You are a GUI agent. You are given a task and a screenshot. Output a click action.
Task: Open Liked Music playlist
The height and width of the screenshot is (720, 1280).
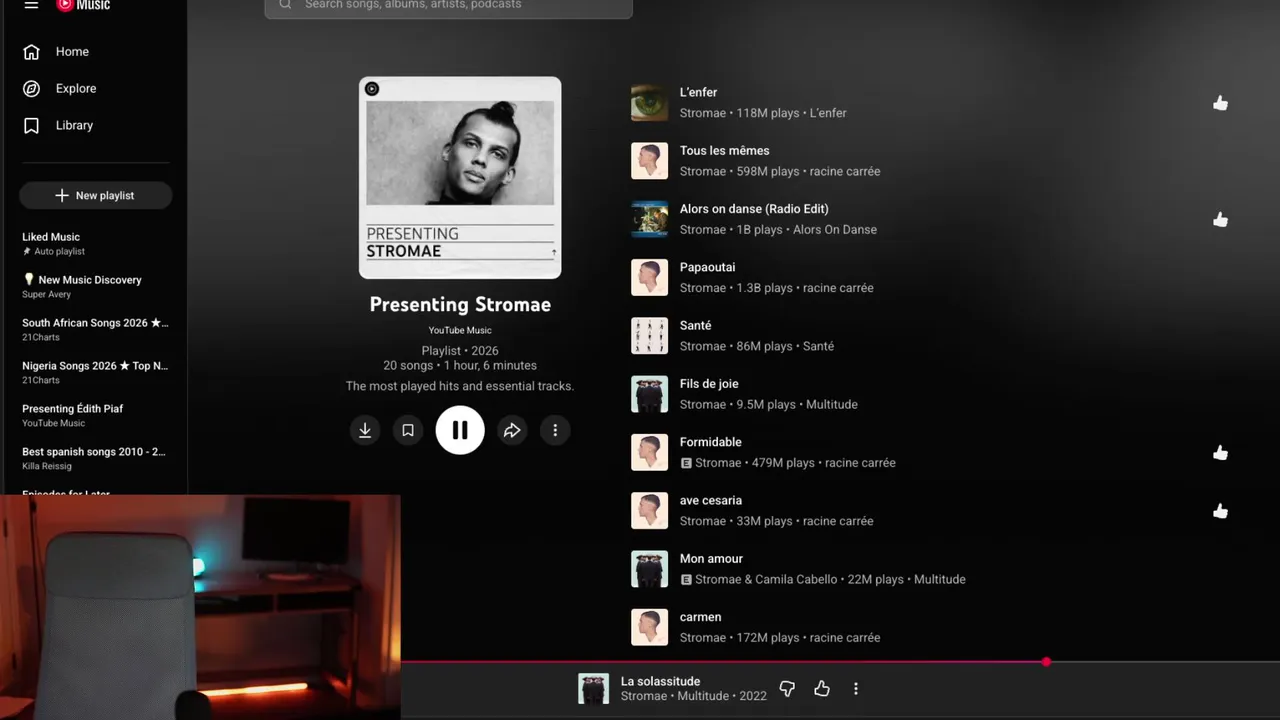point(95,244)
